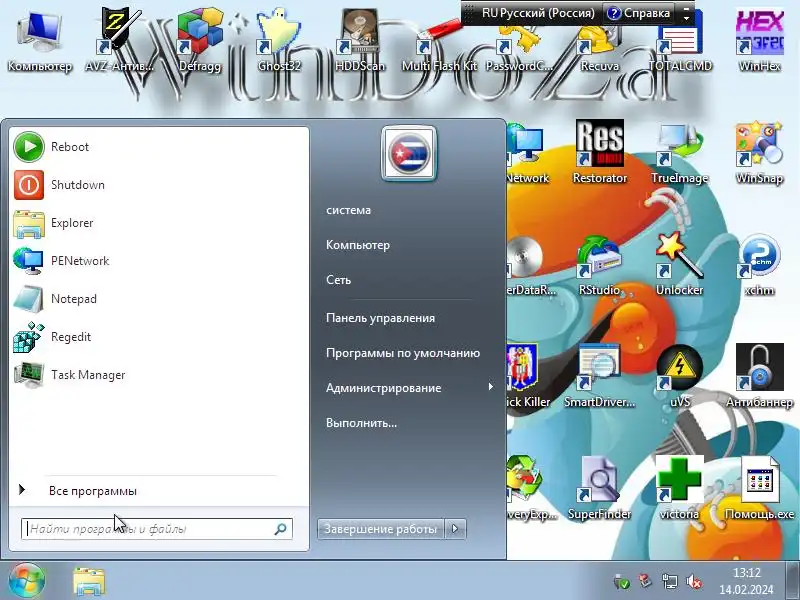Viewport: 800px width, 600px height.
Task: Open Notepad from the Start menu
Action: 159,299
